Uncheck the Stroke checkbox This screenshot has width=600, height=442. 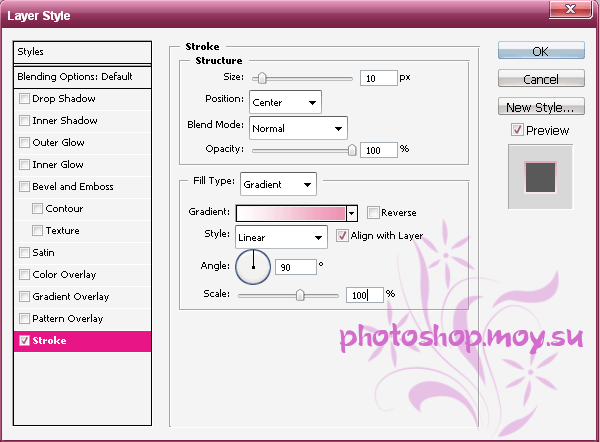pos(24,341)
